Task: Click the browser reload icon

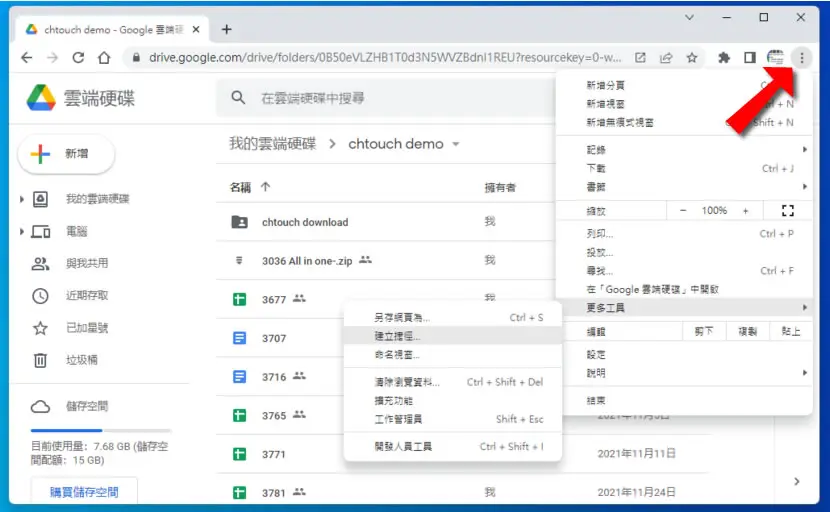Action: click(78, 58)
